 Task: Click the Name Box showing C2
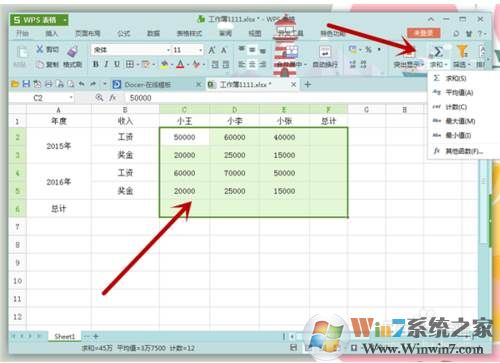(38, 98)
